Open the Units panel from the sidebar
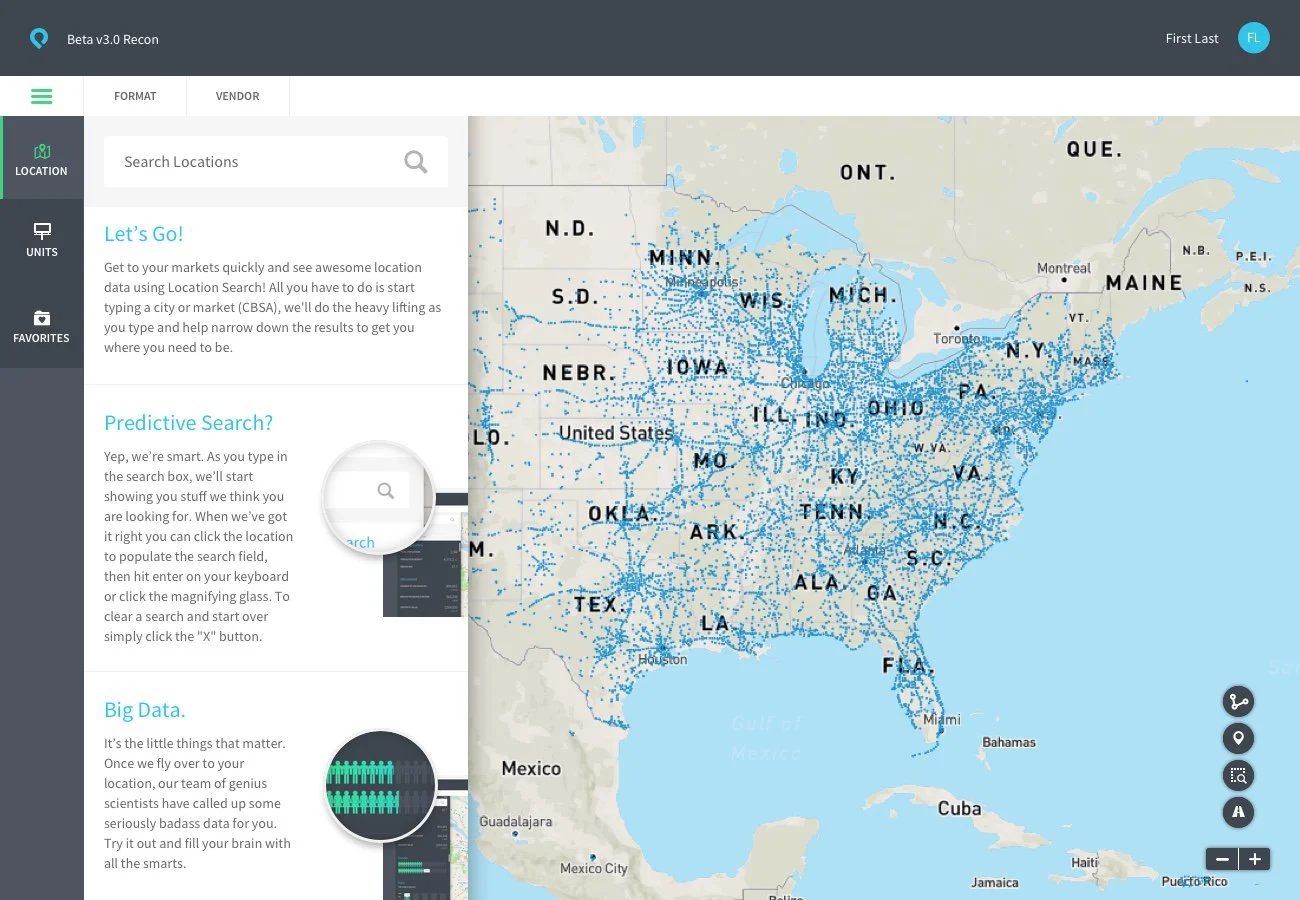Viewport: 1300px width, 900px height. pos(41,240)
